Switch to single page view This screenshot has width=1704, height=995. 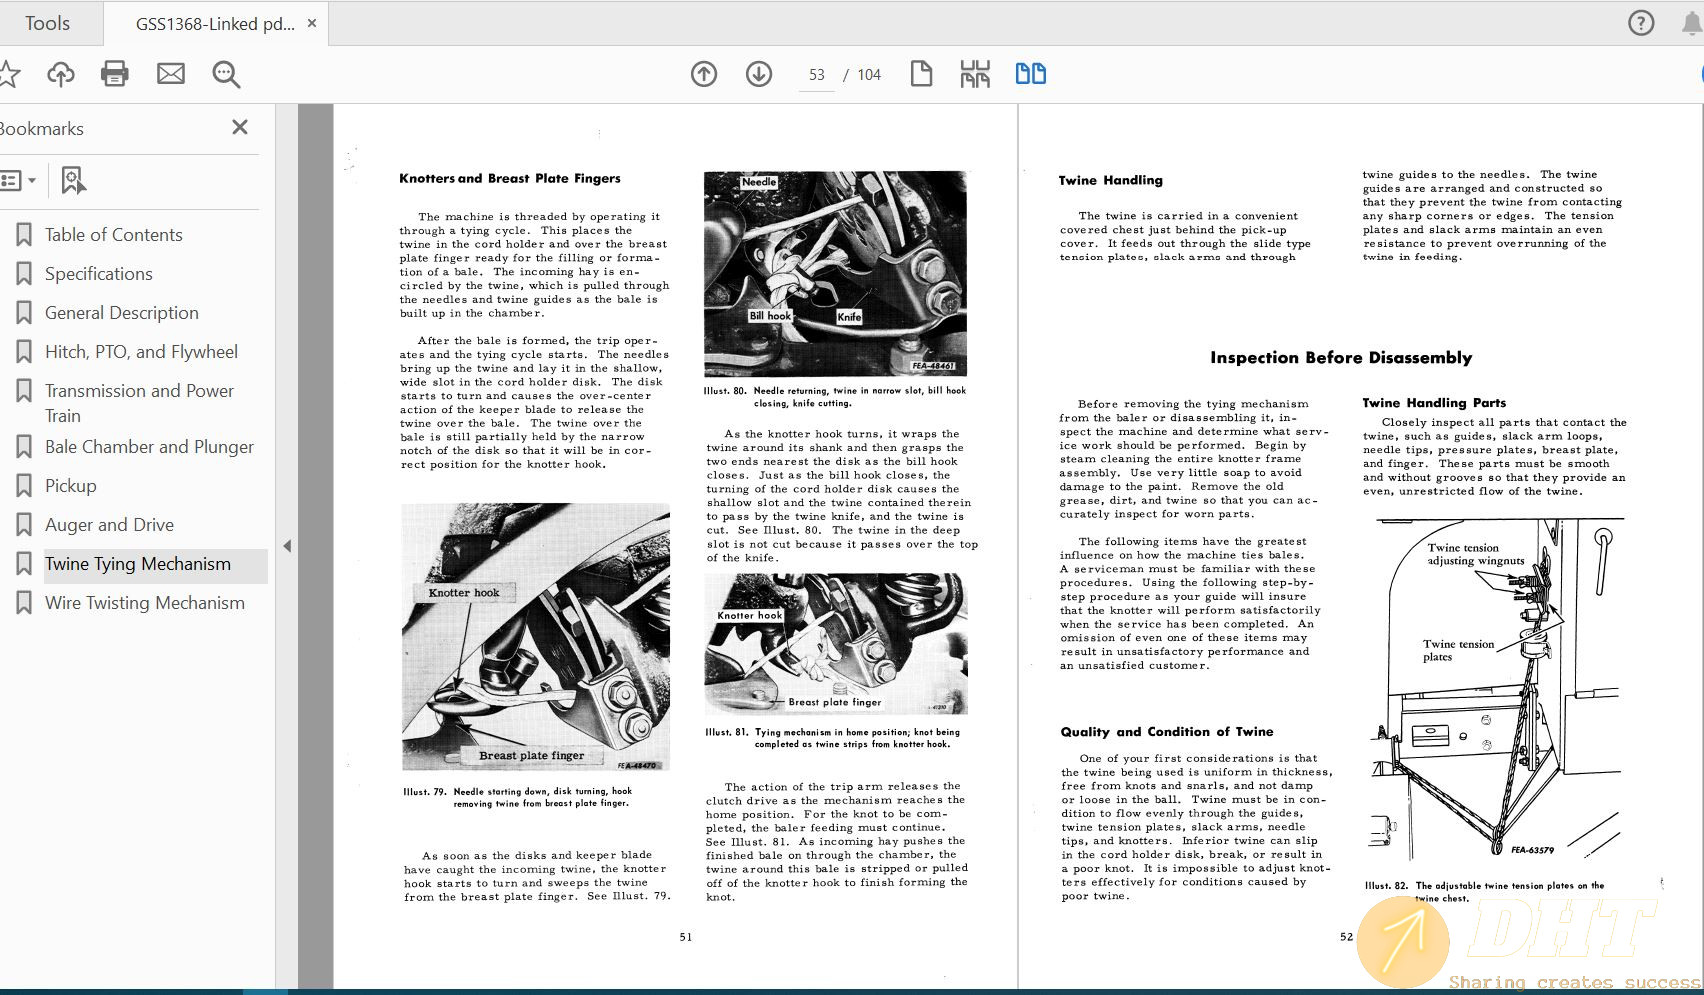pyautogui.click(x=921, y=74)
